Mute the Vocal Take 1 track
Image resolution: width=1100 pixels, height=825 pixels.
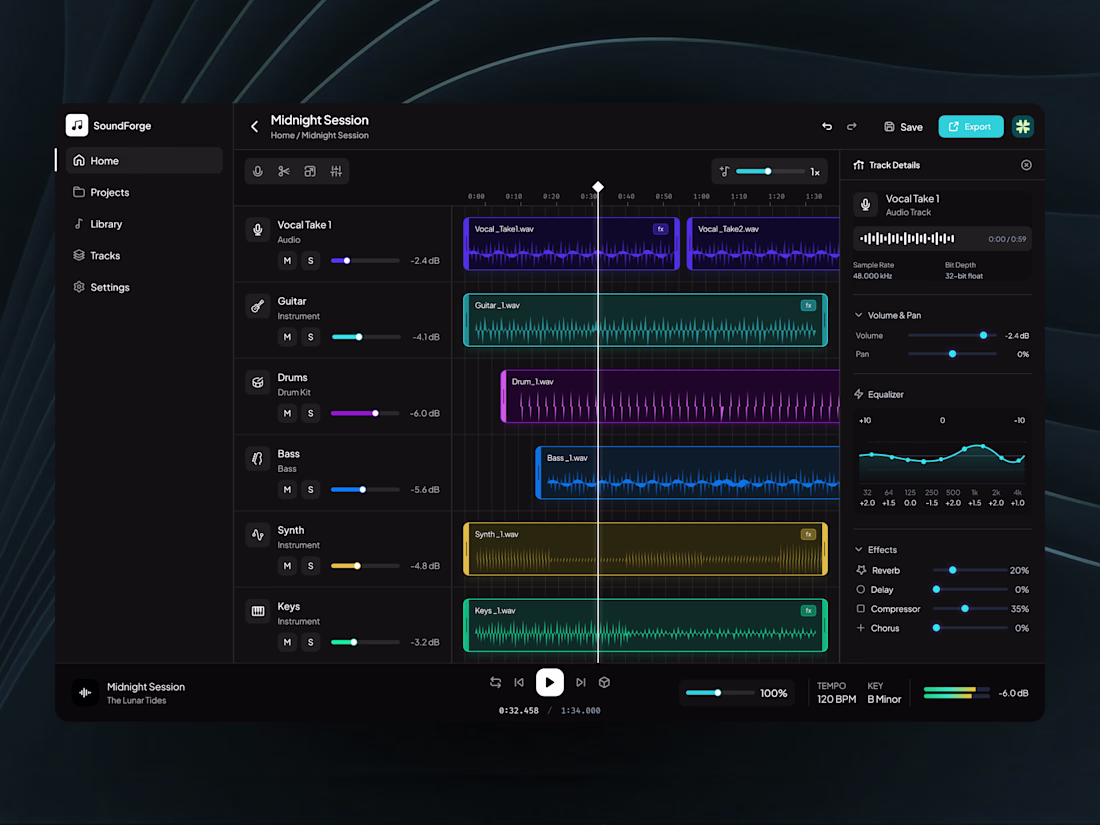287,260
